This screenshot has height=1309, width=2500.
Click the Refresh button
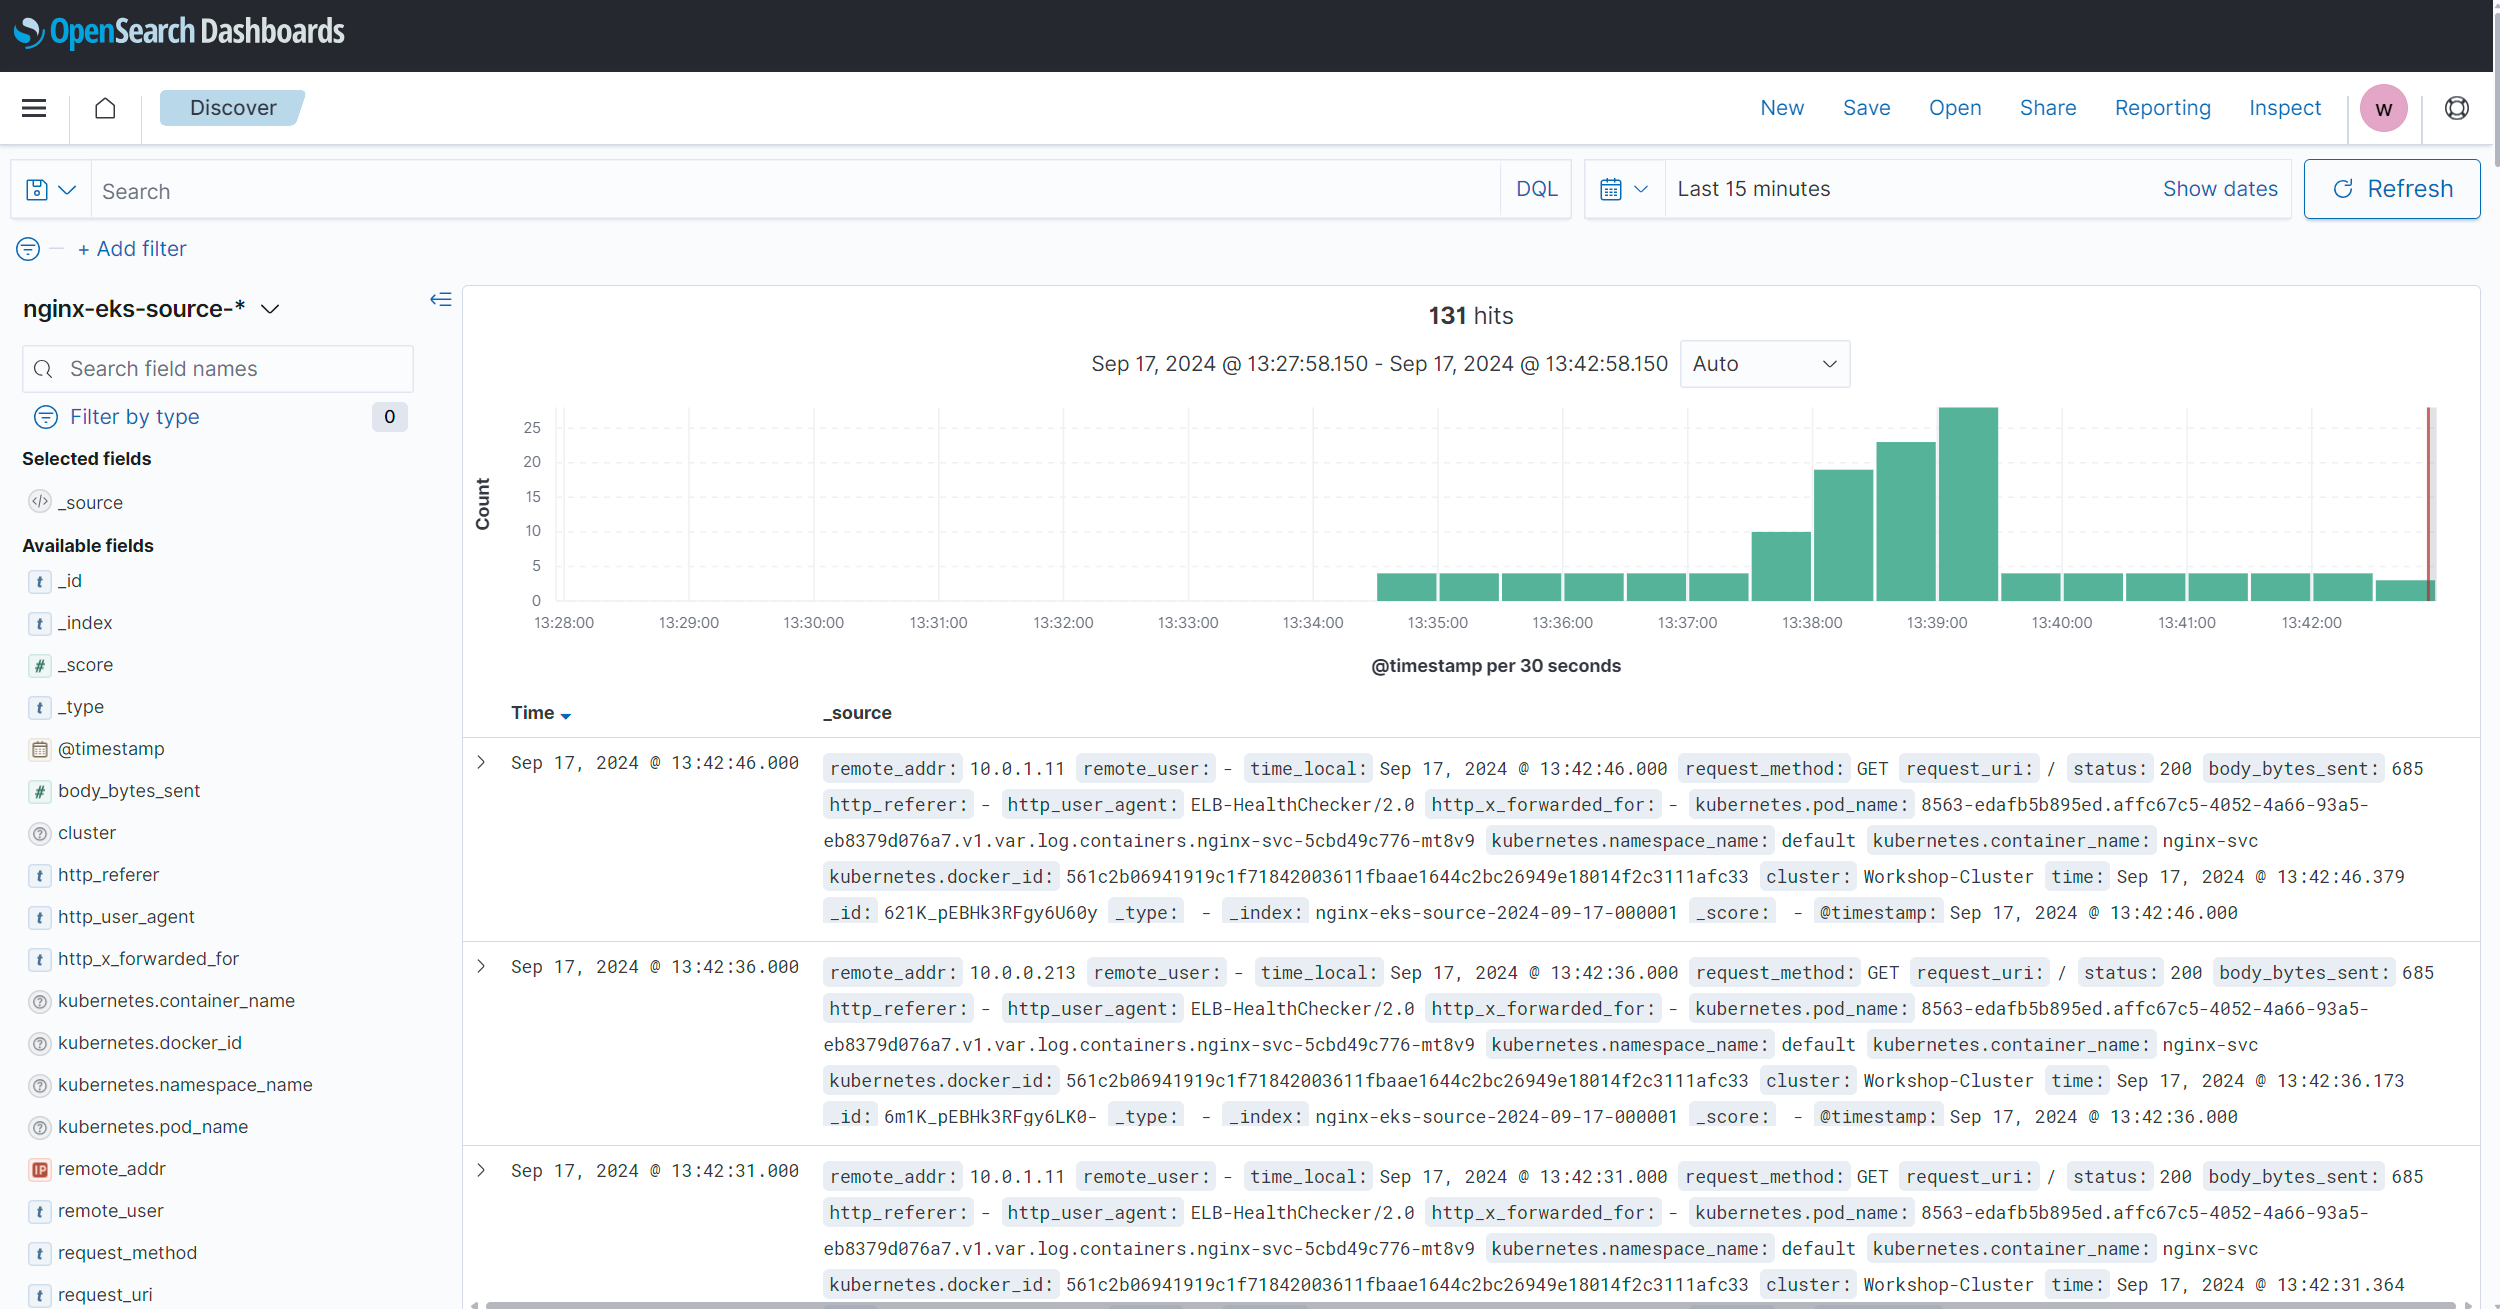coord(2391,189)
